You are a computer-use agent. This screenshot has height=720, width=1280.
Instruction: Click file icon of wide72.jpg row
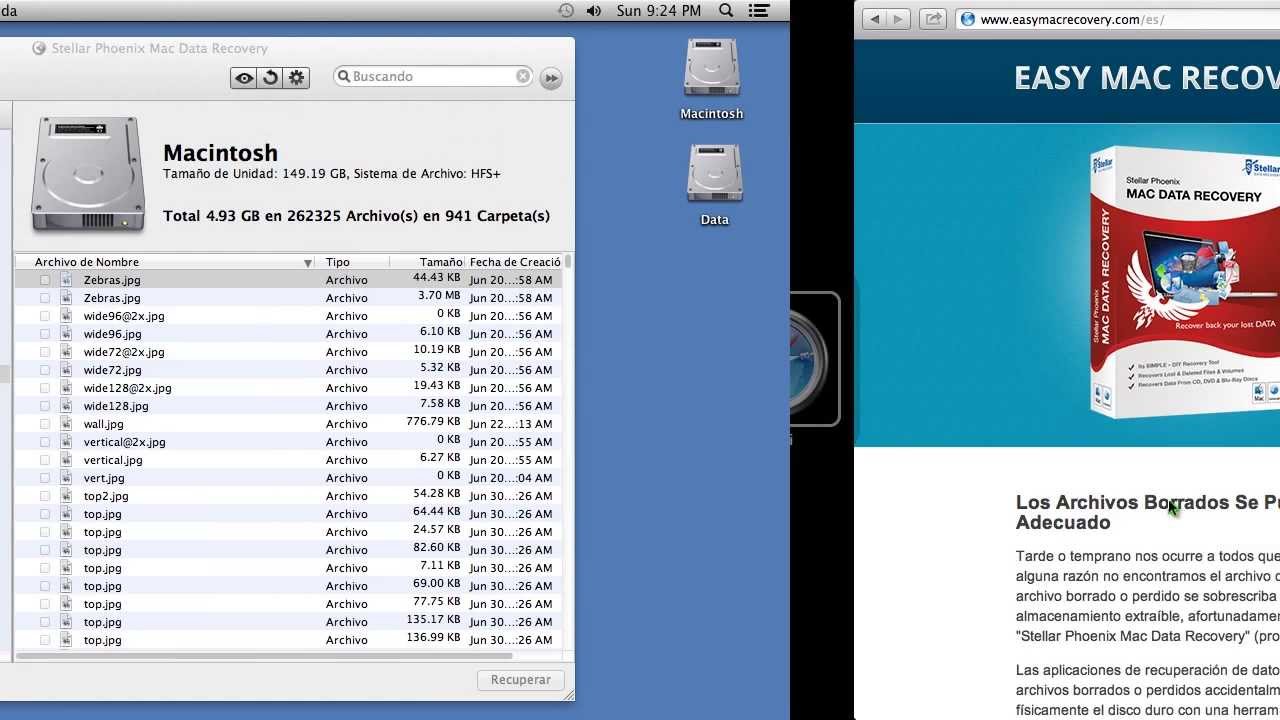pyautogui.click(x=67, y=370)
